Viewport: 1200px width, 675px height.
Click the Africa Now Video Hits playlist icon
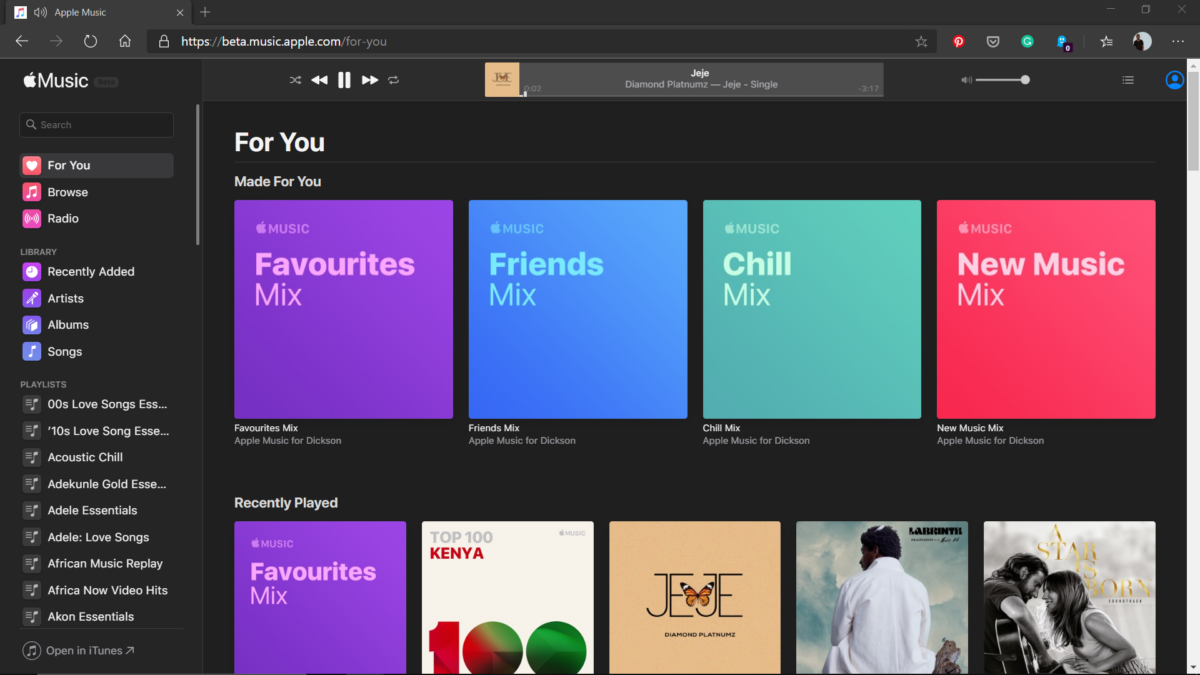tap(32, 590)
